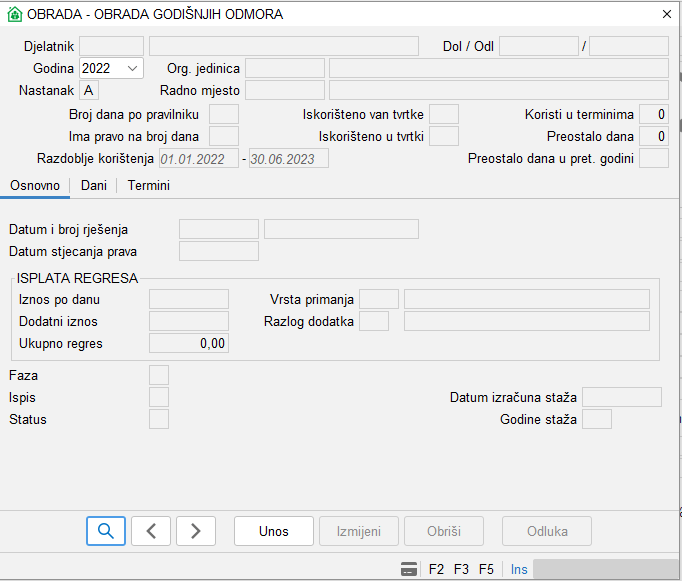Select the Faza box
This screenshot has width=682, height=581.
tap(158, 376)
